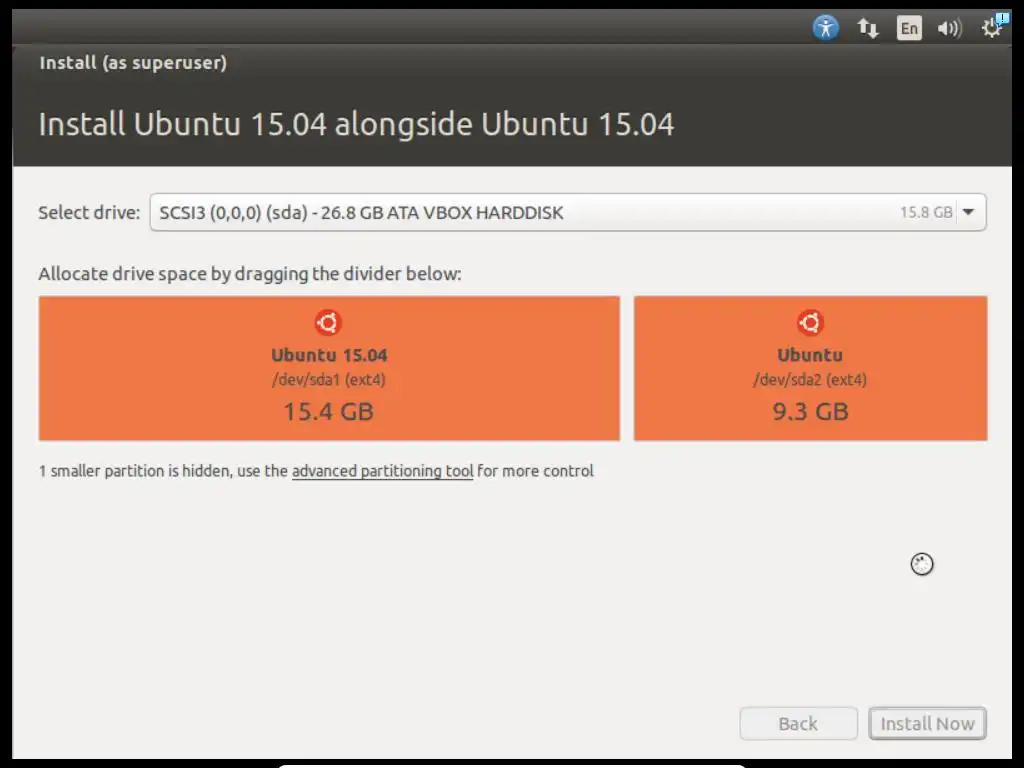Click the Ubuntu logo on the sda1 partition
The height and width of the screenshot is (768, 1024).
coord(328,323)
